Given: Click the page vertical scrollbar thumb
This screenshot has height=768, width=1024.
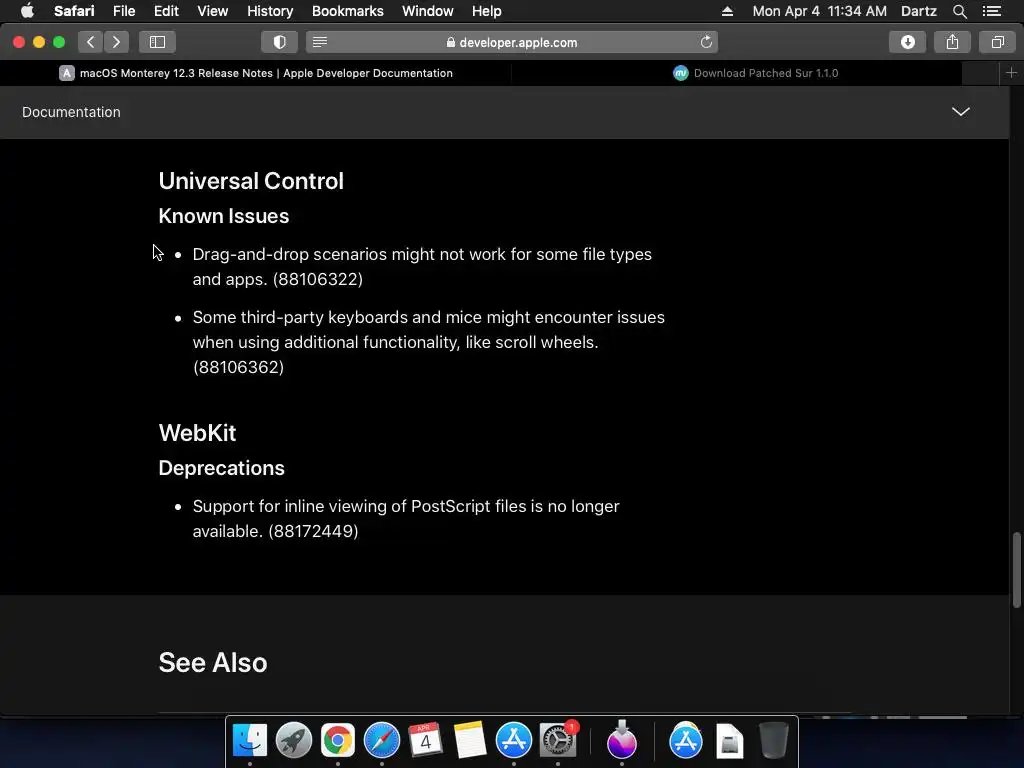Looking at the screenshot, I should 1016,570.
